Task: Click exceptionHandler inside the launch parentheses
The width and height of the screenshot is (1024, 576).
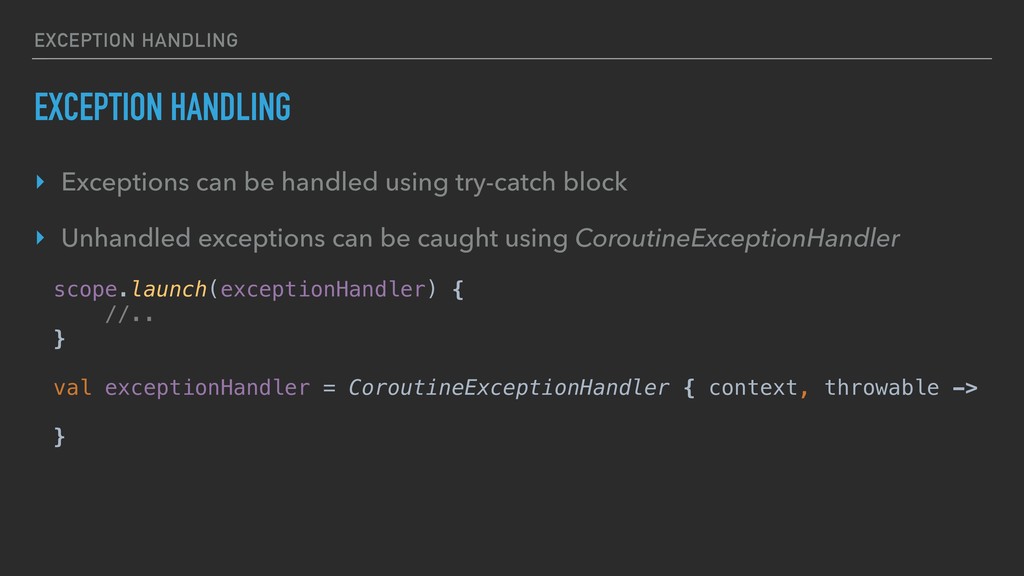Action: point(323,289)
